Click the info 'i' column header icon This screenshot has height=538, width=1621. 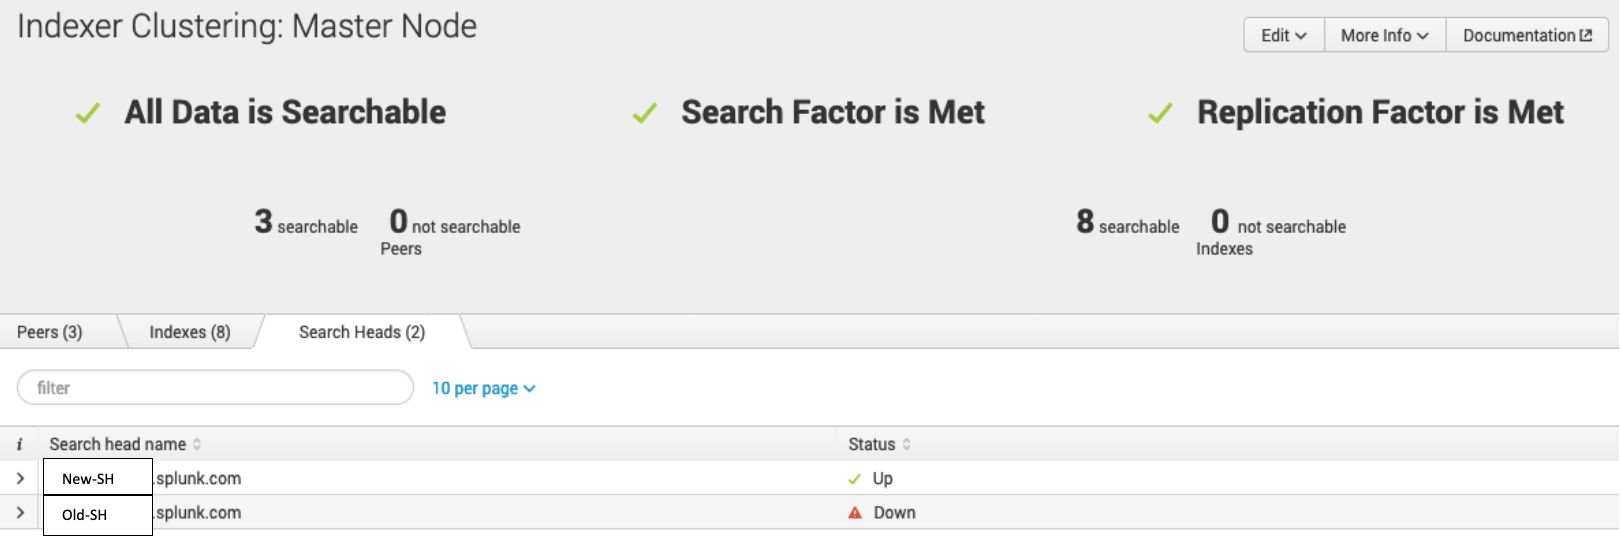[19, 444]
